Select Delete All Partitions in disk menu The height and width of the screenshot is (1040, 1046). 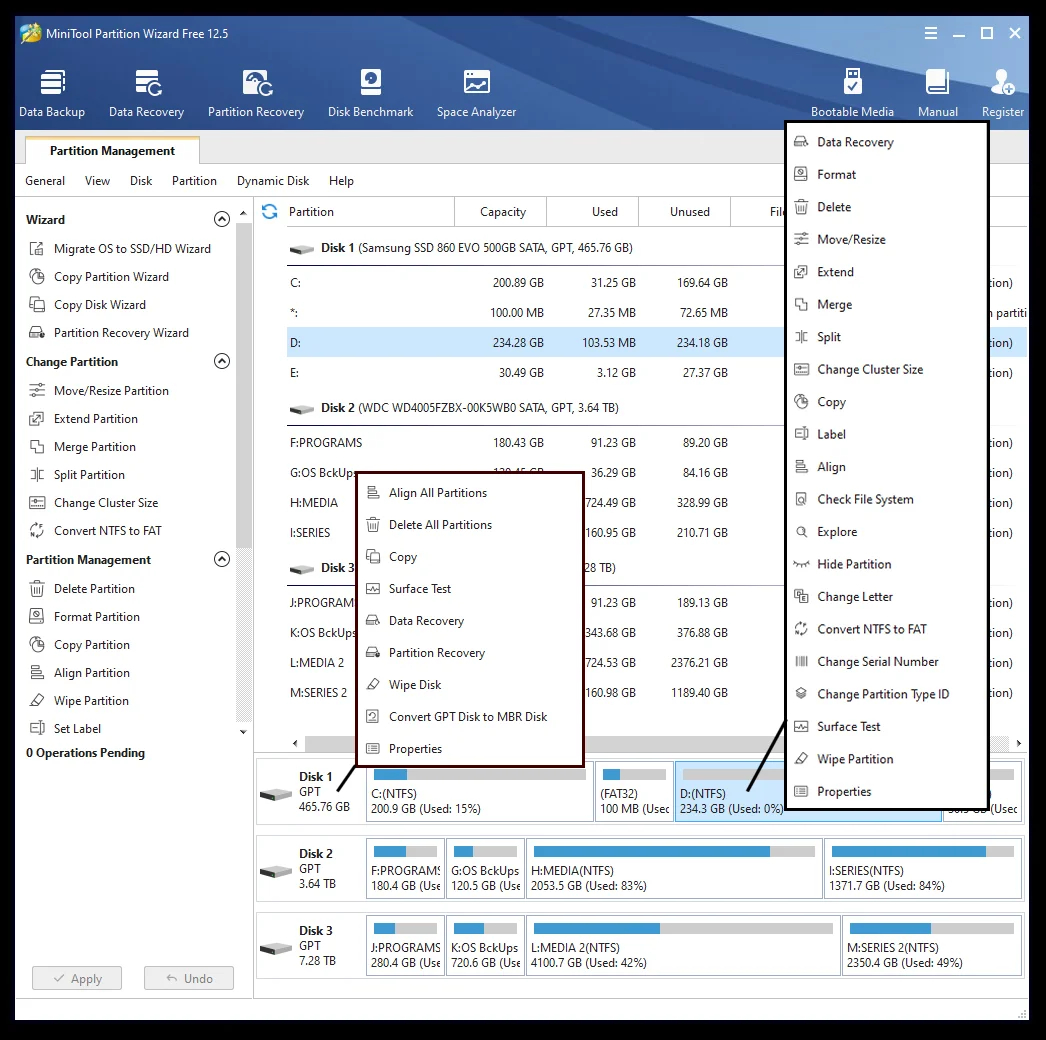pyautogui.click(x=471, y=525)
